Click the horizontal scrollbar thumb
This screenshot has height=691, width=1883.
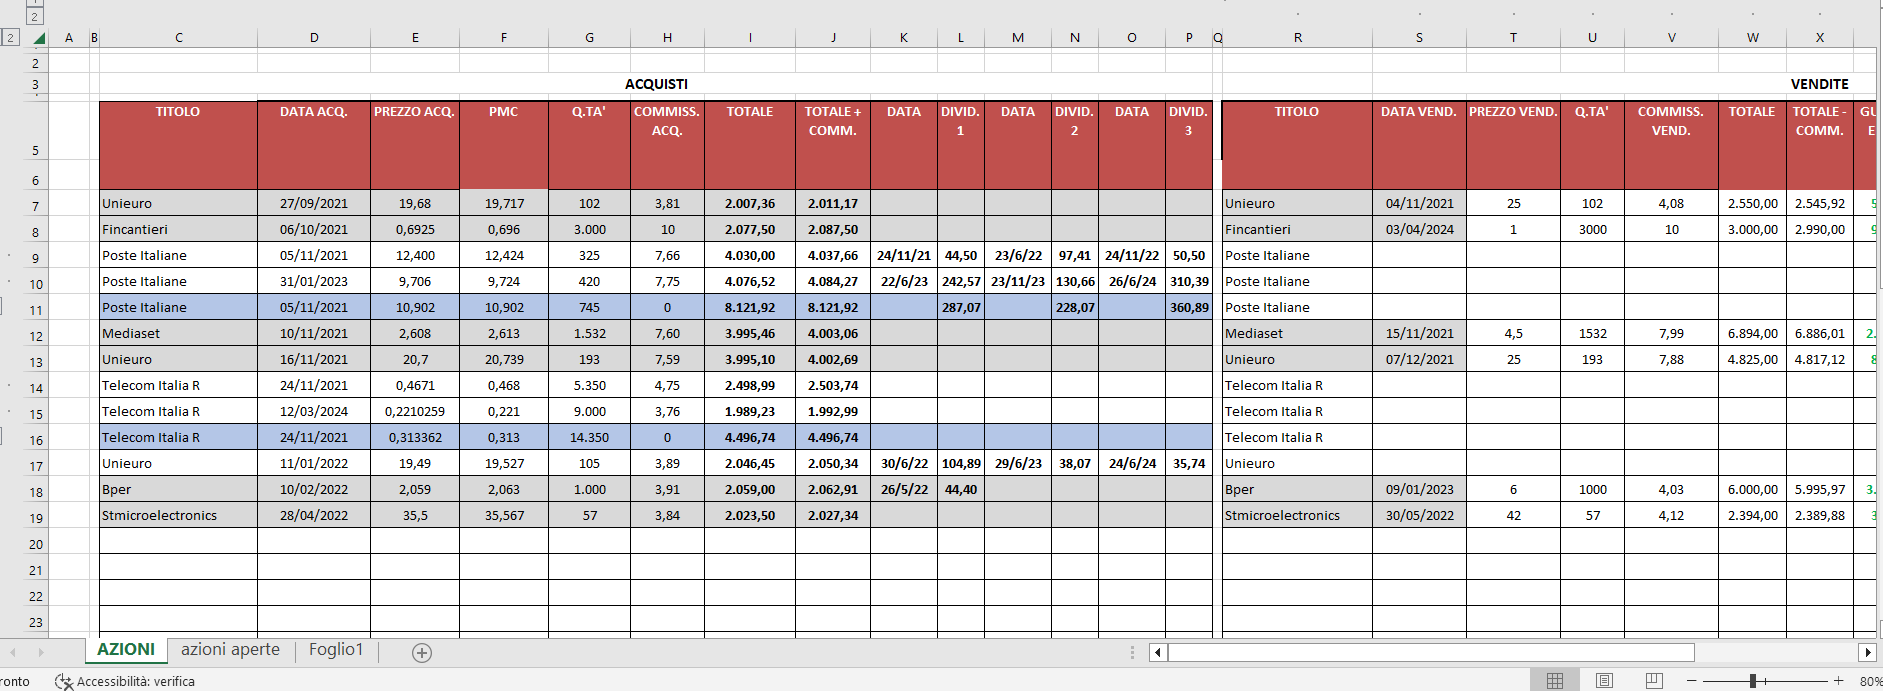click(1431, 653)
